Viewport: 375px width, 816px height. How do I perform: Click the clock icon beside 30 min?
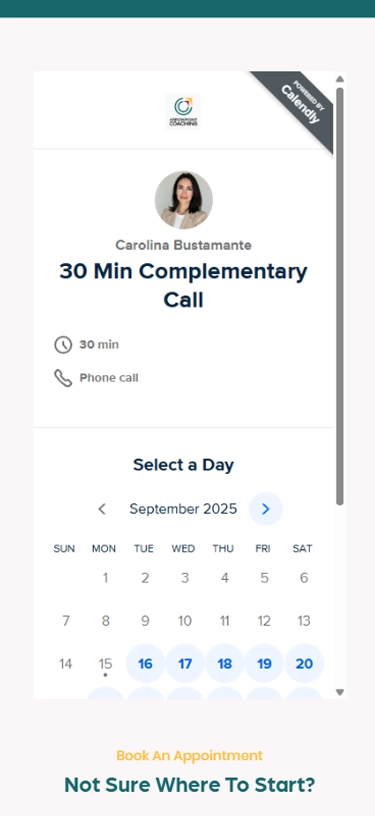(63, 345)
